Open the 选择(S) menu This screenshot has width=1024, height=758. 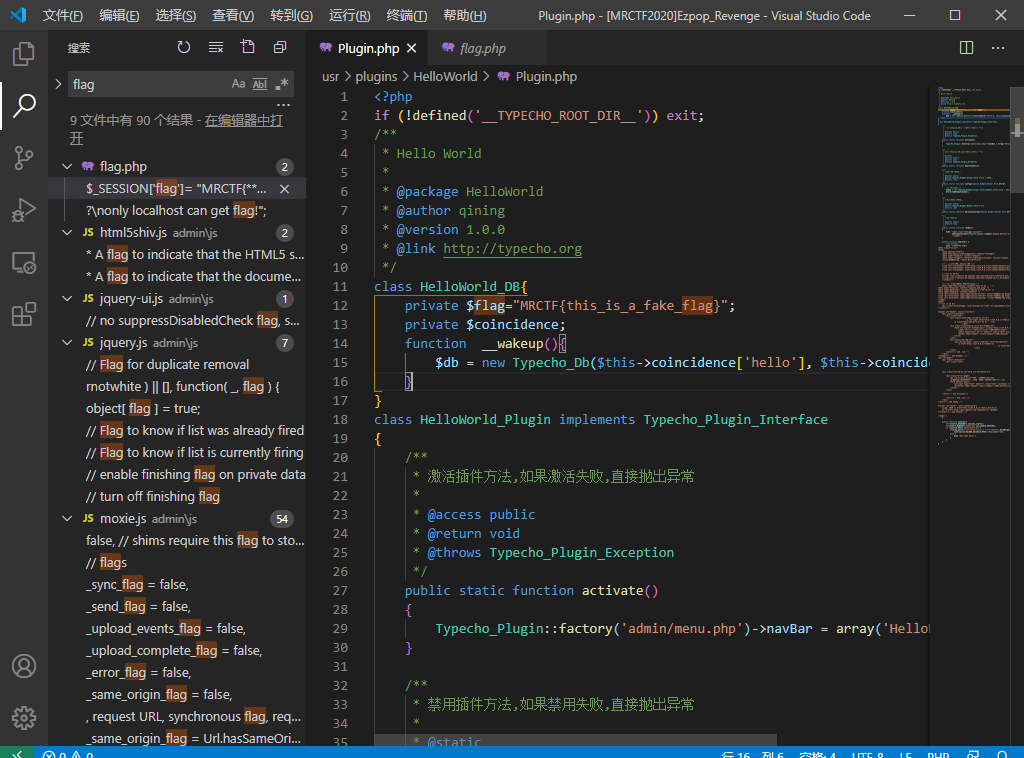click(176, 15)
